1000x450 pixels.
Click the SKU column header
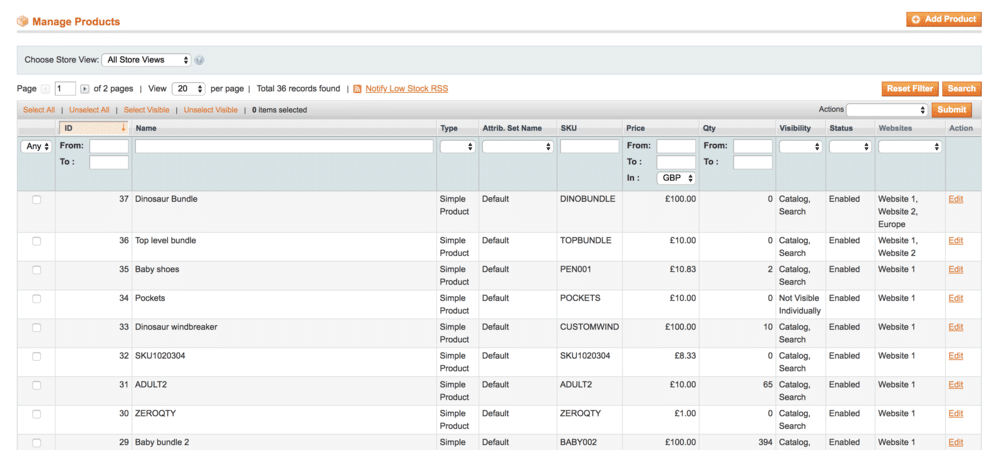pyautogui.click(x=569, y=128)
